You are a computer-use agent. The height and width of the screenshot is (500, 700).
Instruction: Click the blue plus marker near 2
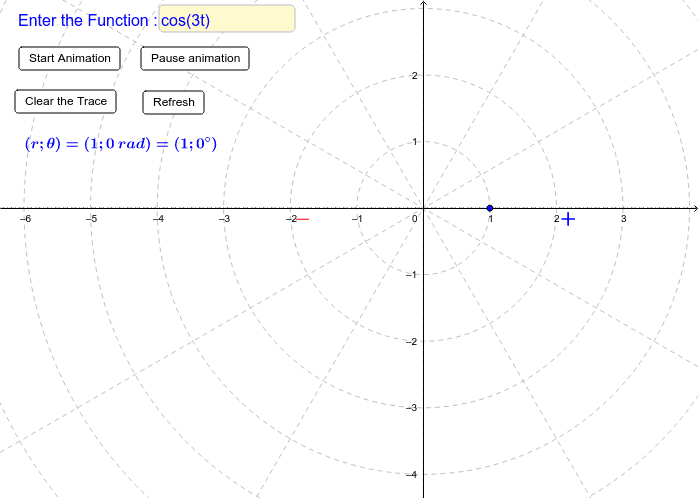pos(568,219)
